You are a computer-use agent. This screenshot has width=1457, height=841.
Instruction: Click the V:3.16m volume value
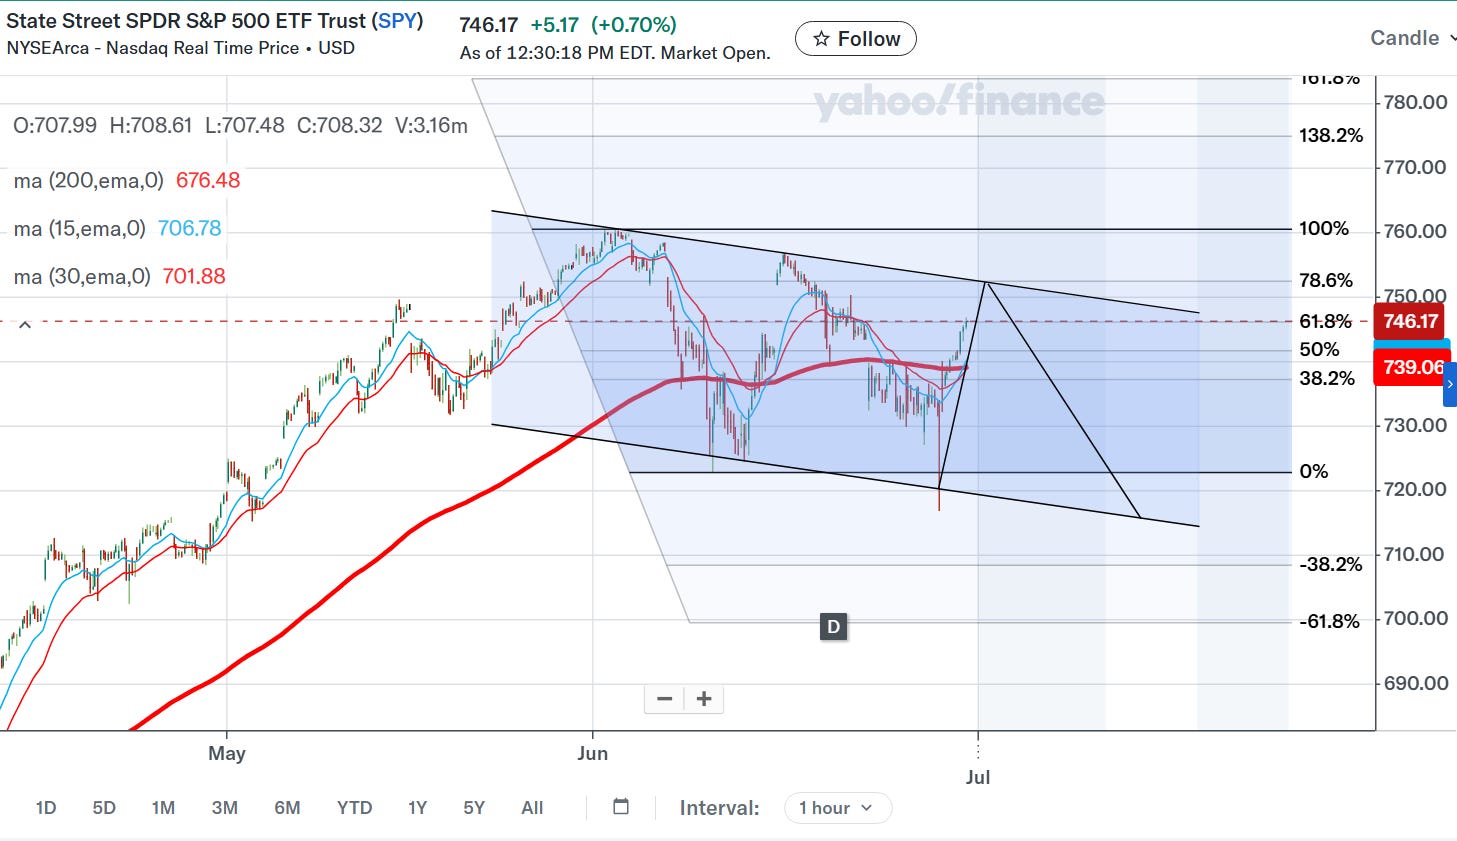[431, 126]
